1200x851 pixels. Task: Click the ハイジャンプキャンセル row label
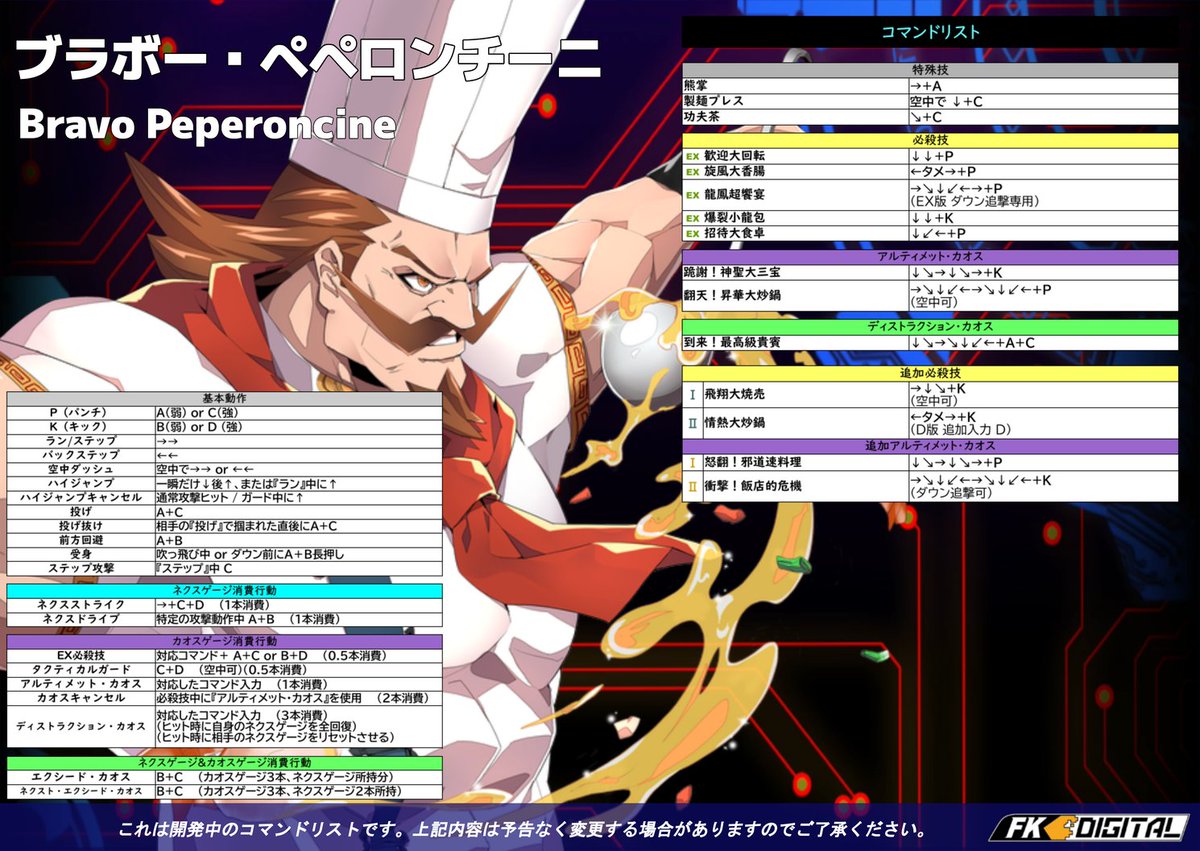[x=81, y=497]
